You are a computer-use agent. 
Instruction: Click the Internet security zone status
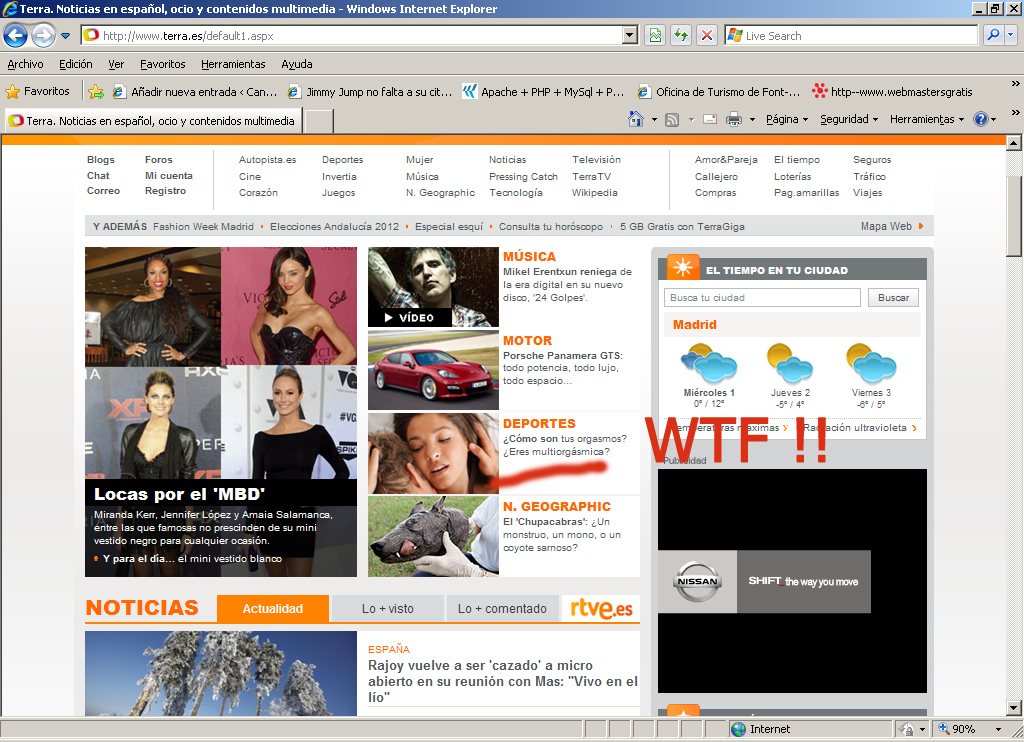click(761, 729)
